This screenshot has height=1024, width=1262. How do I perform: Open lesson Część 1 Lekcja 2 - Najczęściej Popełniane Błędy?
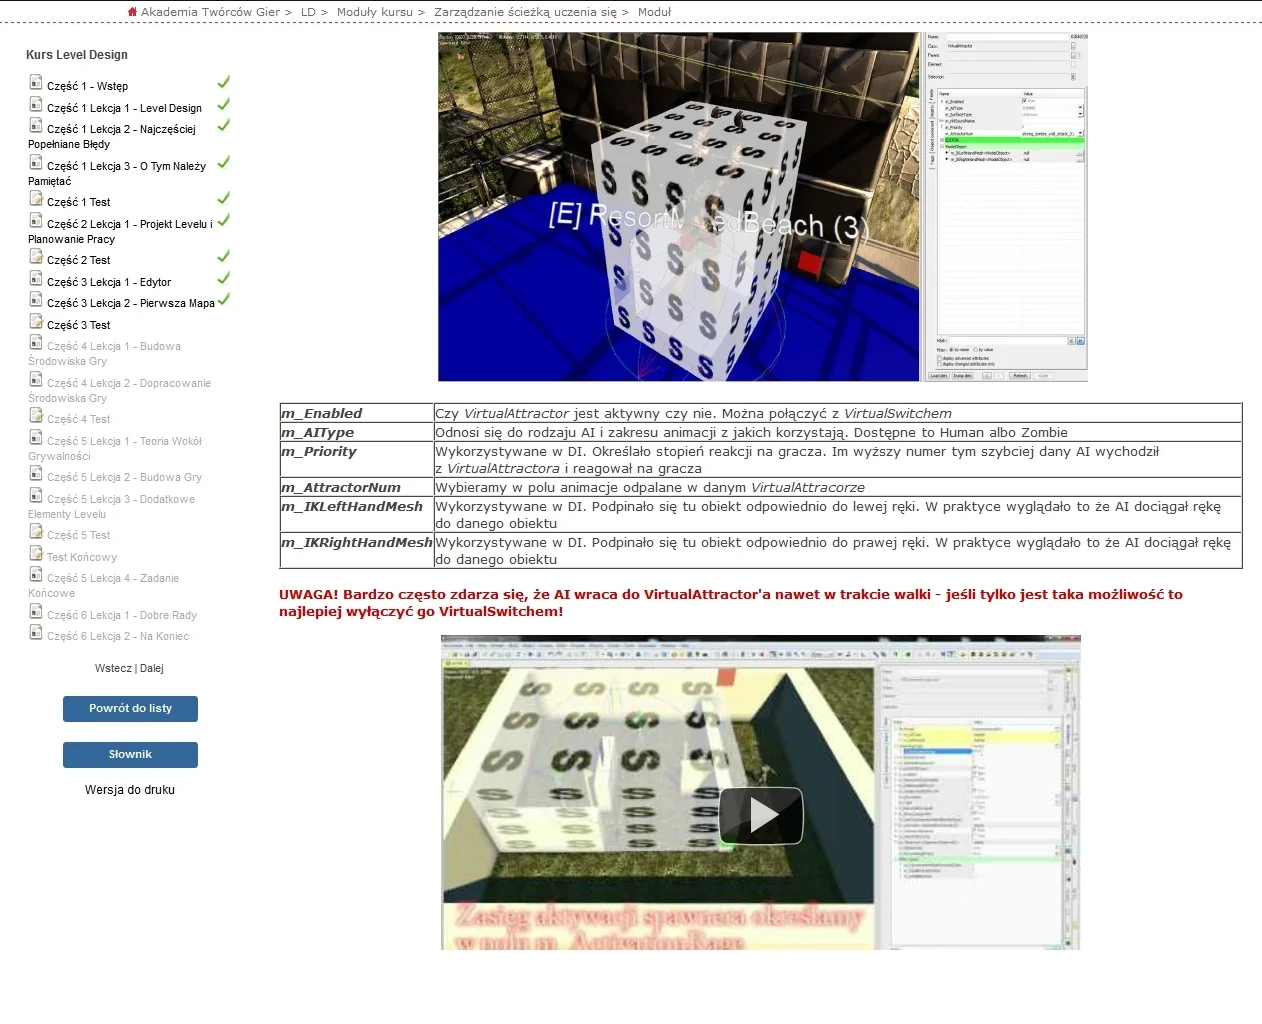click(112, 136)
